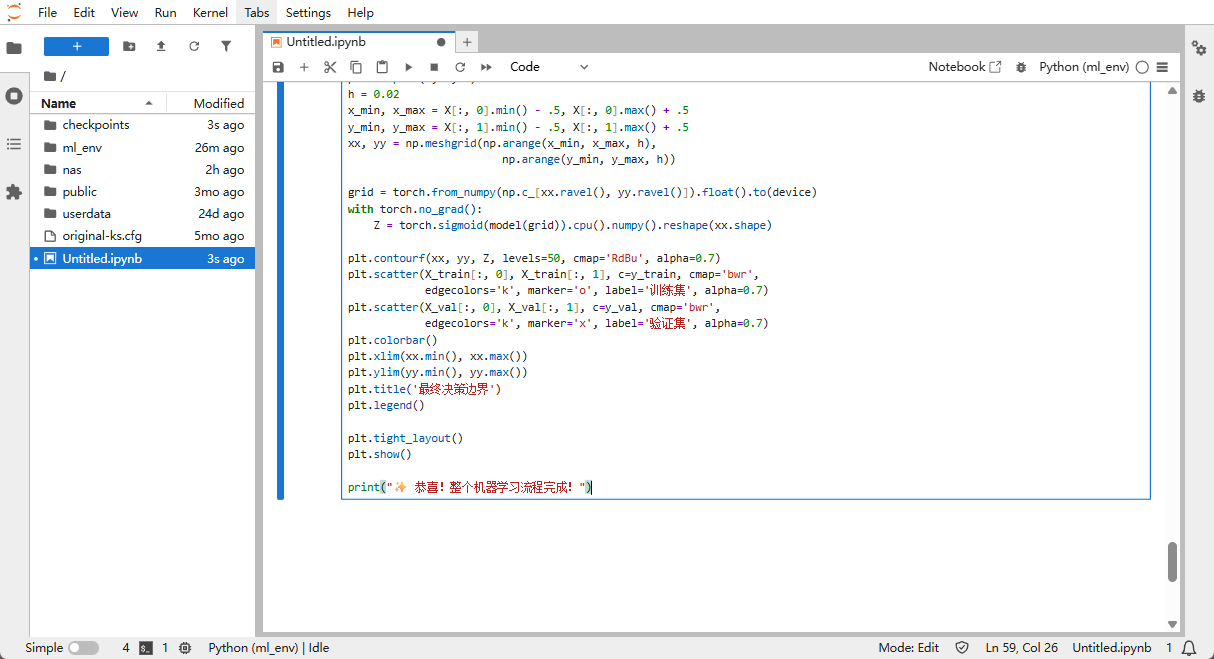Switch kernel Python (ml_env)
Viewport: 1214px width, 659px height.
tap(1084, 67)
